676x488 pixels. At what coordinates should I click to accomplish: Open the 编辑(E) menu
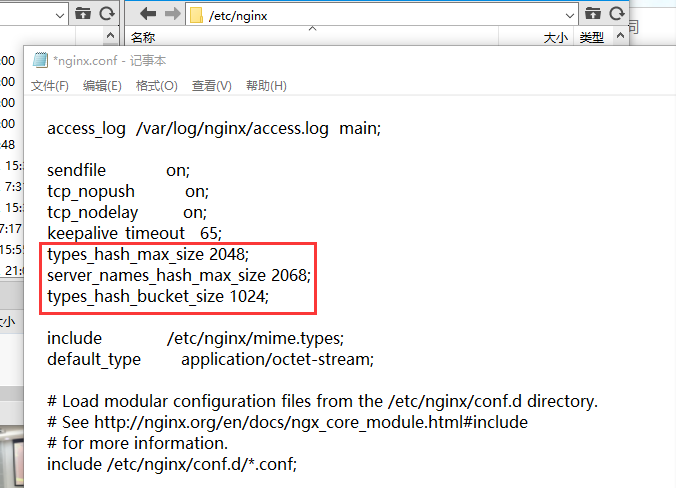102,86
